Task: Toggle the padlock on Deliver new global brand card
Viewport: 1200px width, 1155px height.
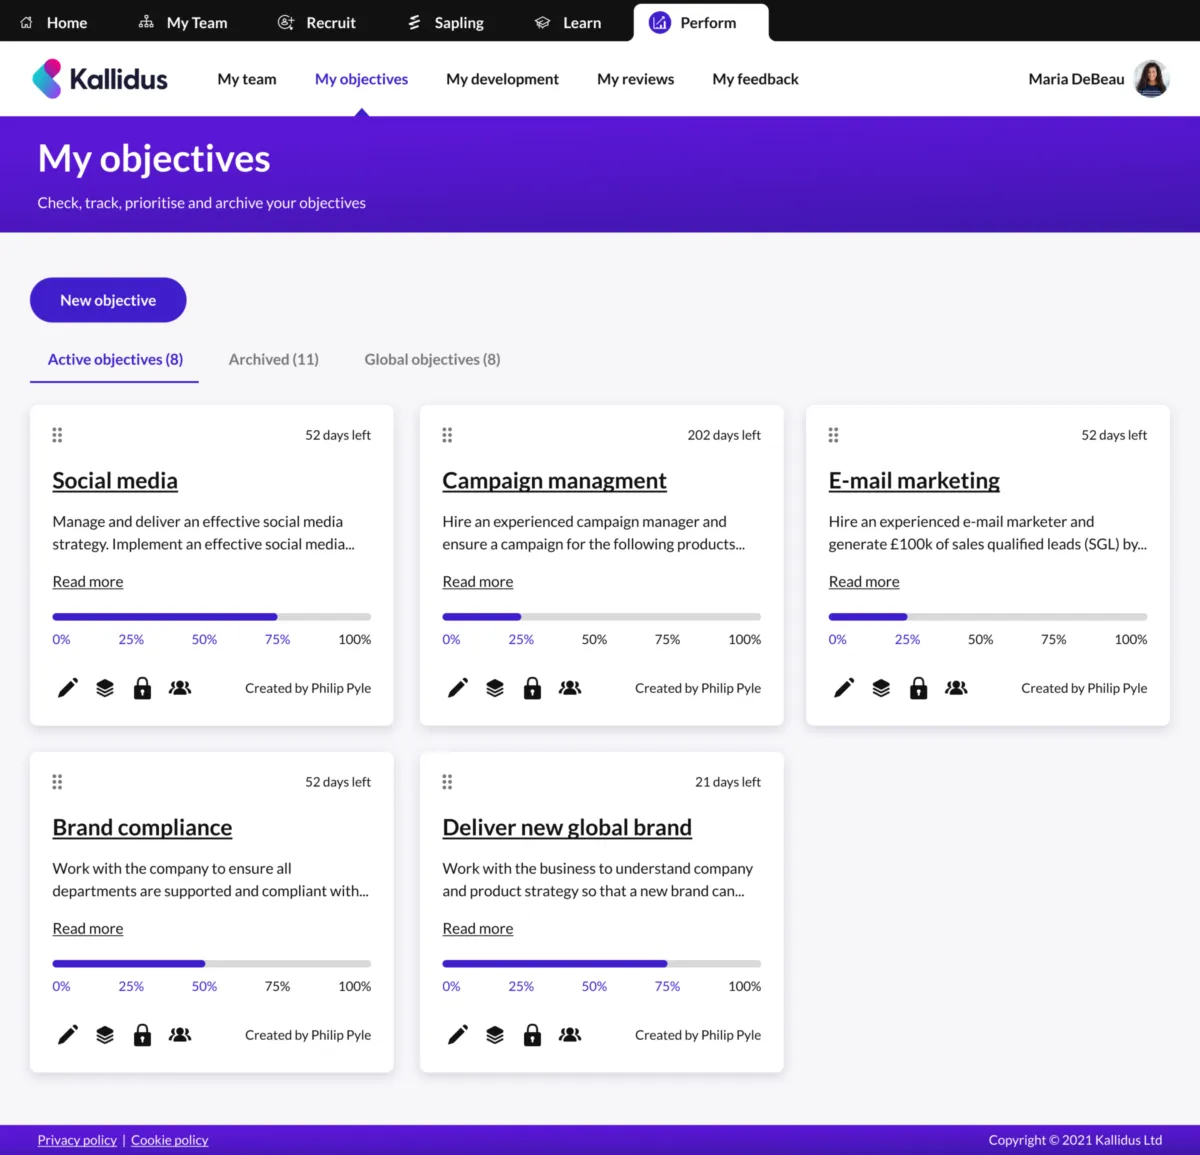Action: [x=532, y=1035]
